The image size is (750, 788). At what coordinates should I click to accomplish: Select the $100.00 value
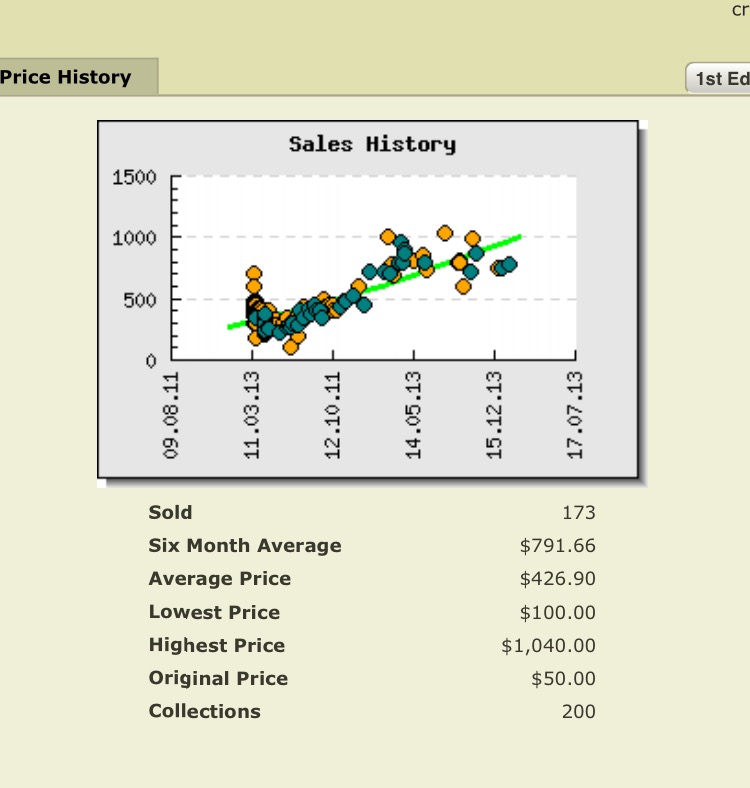coord(557,612)
